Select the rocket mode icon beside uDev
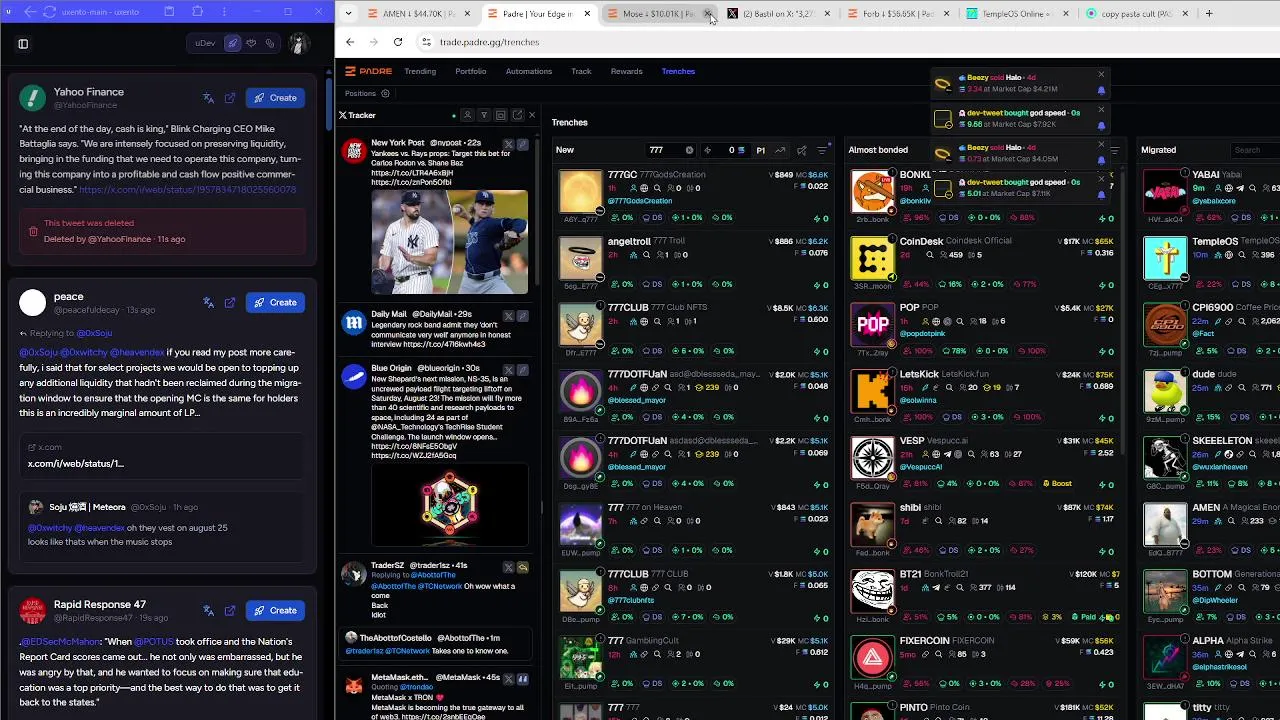Image resolution: width=1280 pixels, height=720 pixels. 233,44
